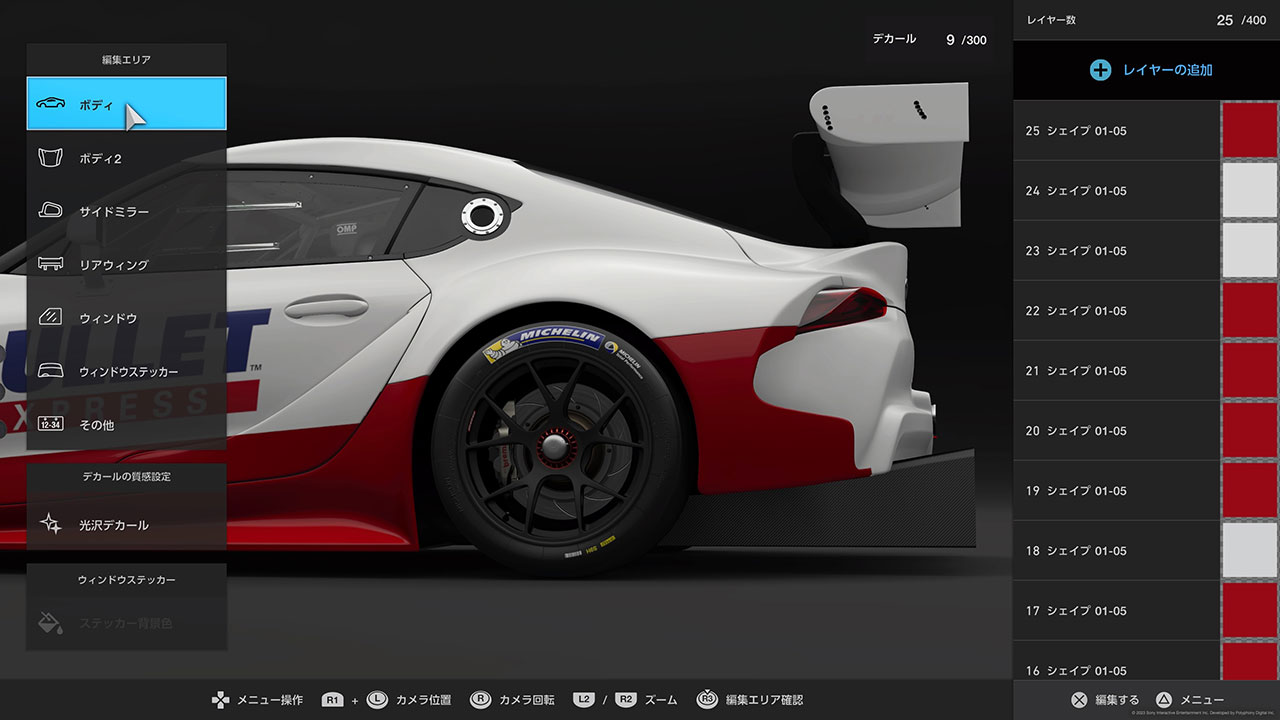Click the triangle button icon for メニュー
The image size is (1280, 720).
(x=1164, y=700)
